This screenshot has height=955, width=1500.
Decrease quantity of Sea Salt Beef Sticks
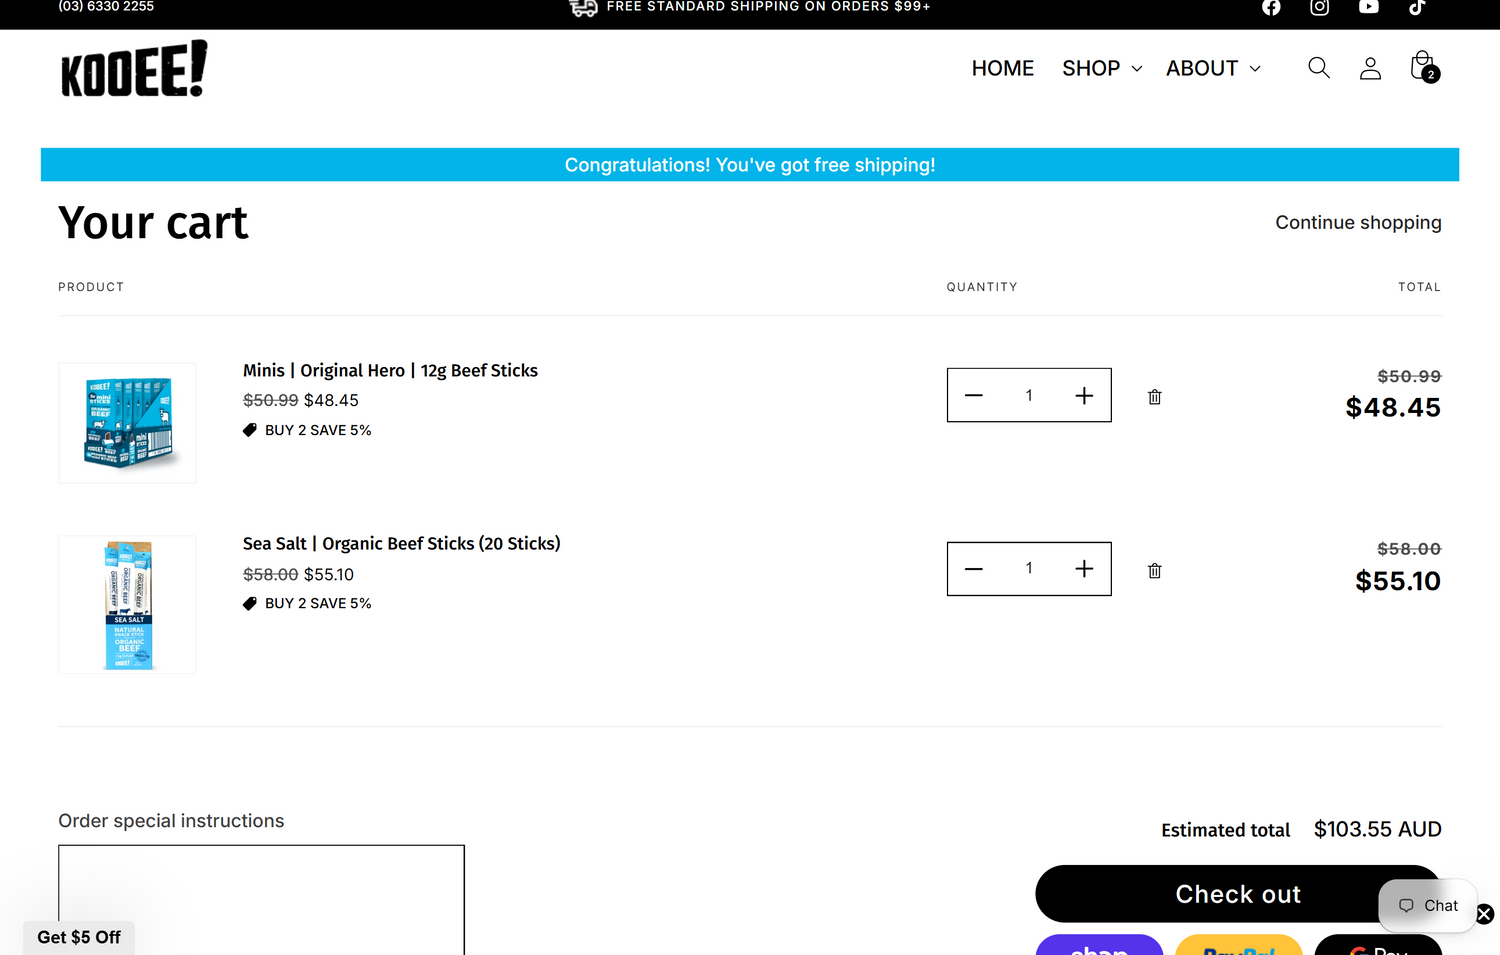pos(974,569)
